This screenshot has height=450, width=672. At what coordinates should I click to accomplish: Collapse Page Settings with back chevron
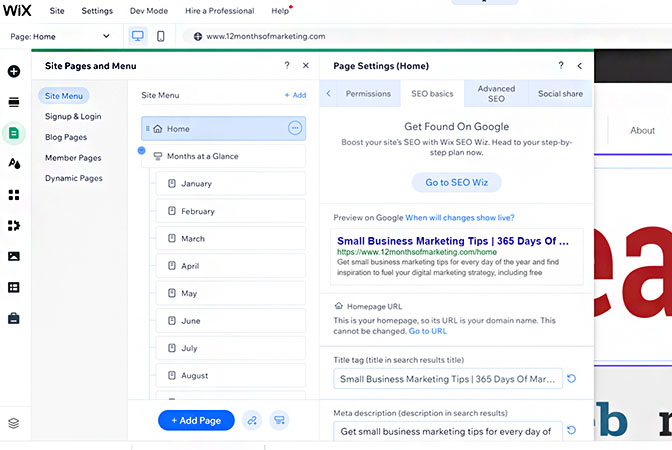[579, 66]
